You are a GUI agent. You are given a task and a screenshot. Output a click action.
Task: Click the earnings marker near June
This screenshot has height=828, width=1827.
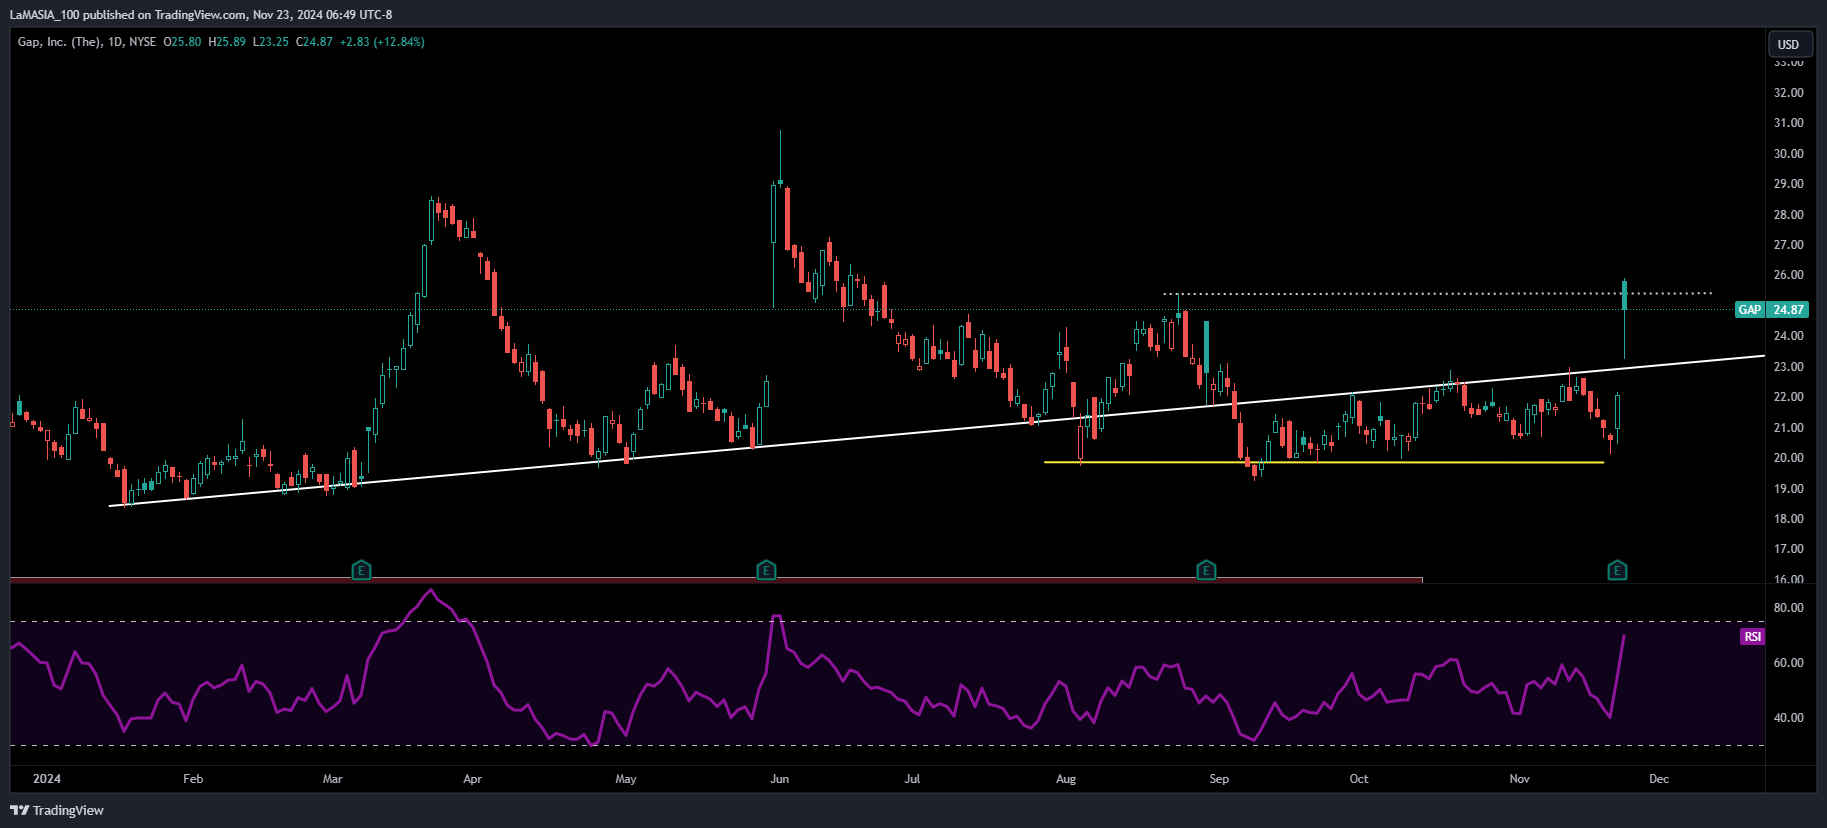[766, 571]
